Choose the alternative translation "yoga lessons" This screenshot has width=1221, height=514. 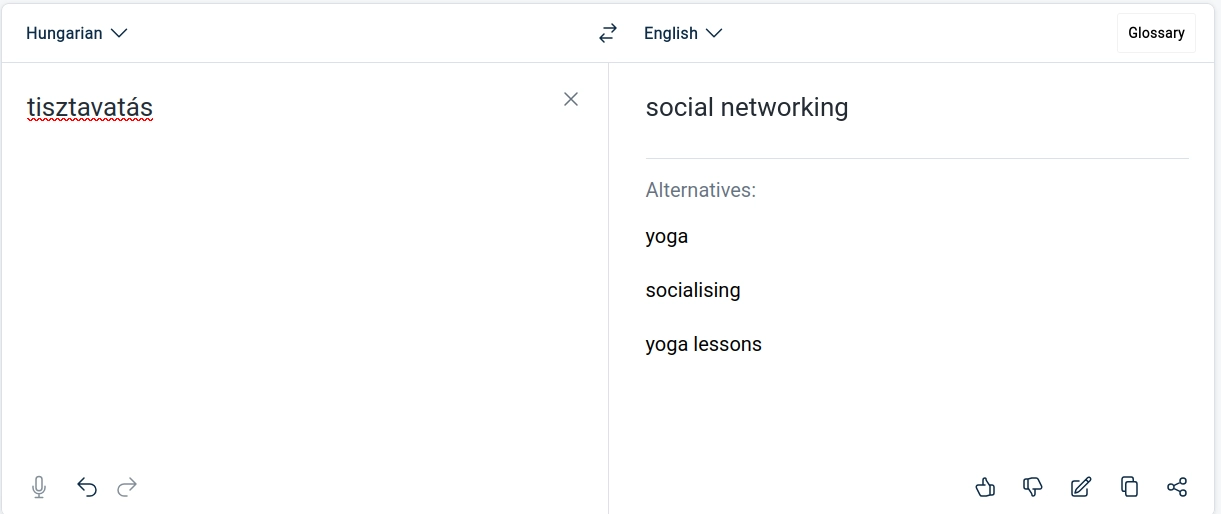pyautogui.click(x=704, y=344)
